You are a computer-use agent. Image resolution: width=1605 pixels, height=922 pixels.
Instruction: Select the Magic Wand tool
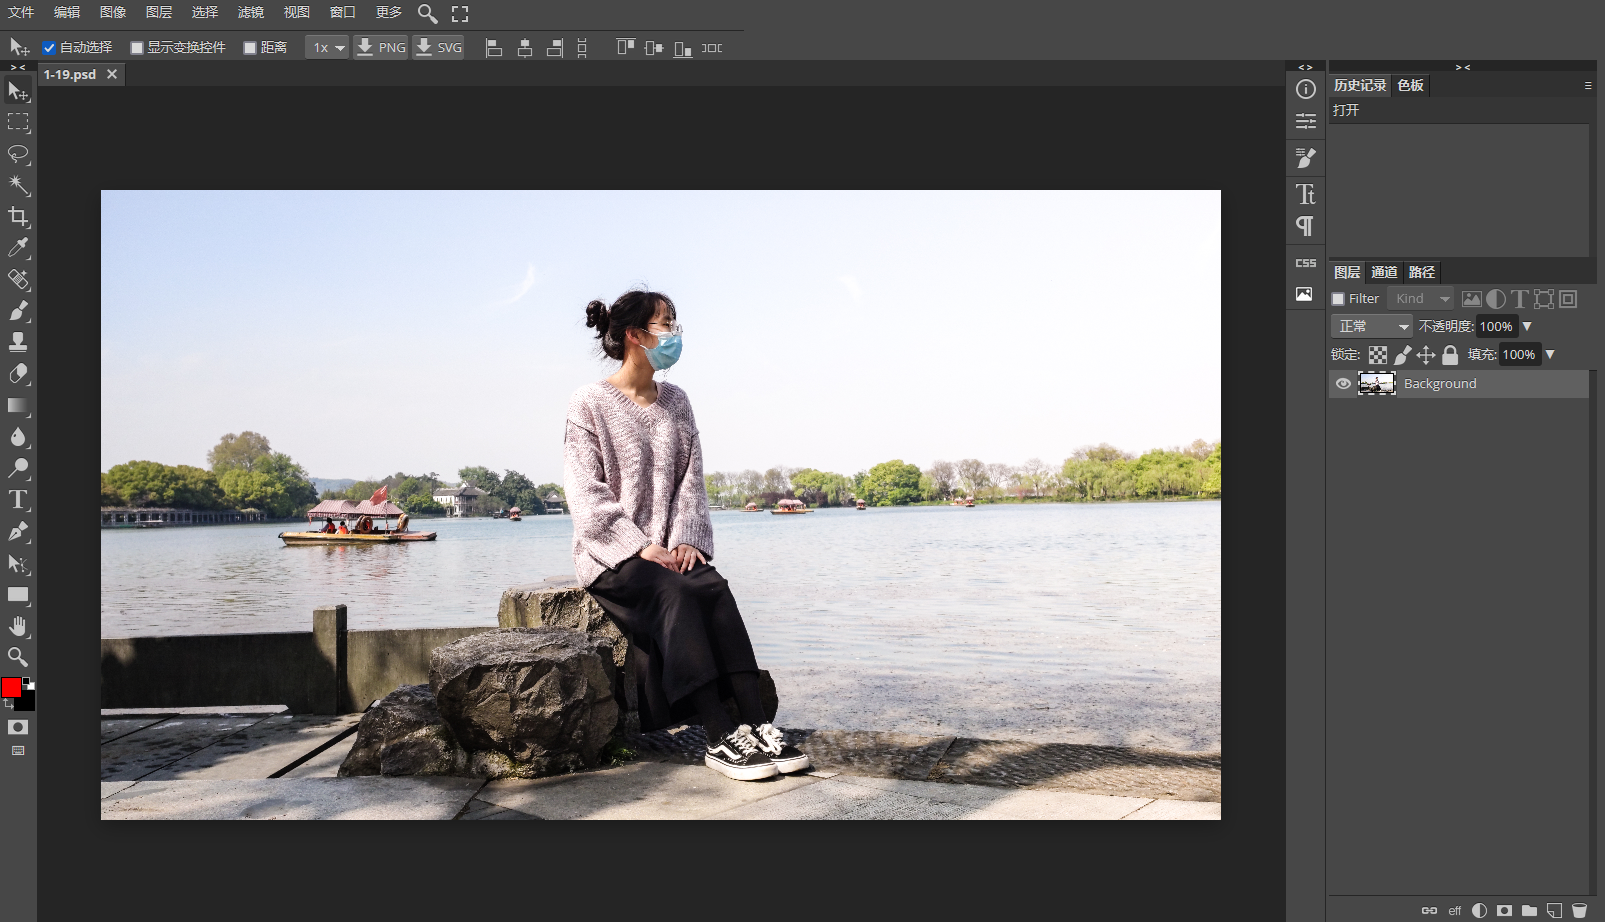tap(18, 185)
